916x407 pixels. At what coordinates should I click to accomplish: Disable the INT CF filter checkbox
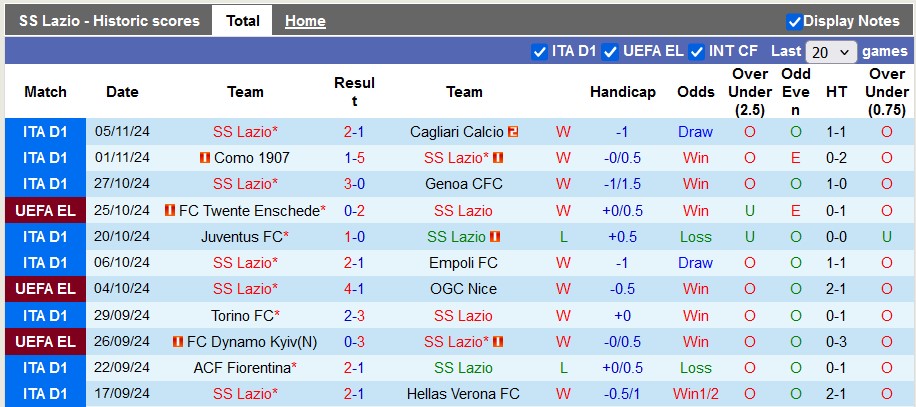[696, 52]
